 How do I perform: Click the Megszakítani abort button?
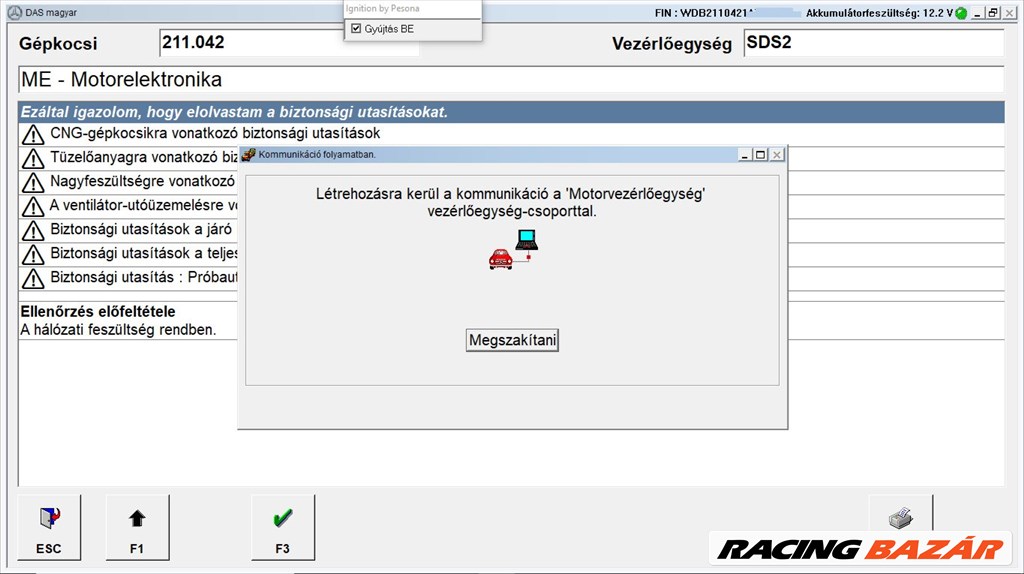512,340
